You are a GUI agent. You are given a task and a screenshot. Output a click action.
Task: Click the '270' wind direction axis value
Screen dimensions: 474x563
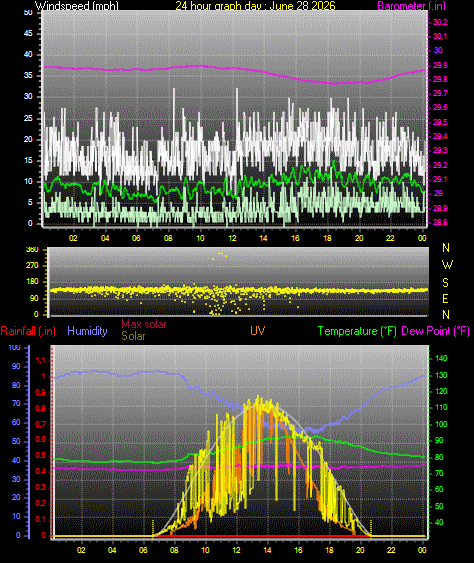click(x=32, y=266)
